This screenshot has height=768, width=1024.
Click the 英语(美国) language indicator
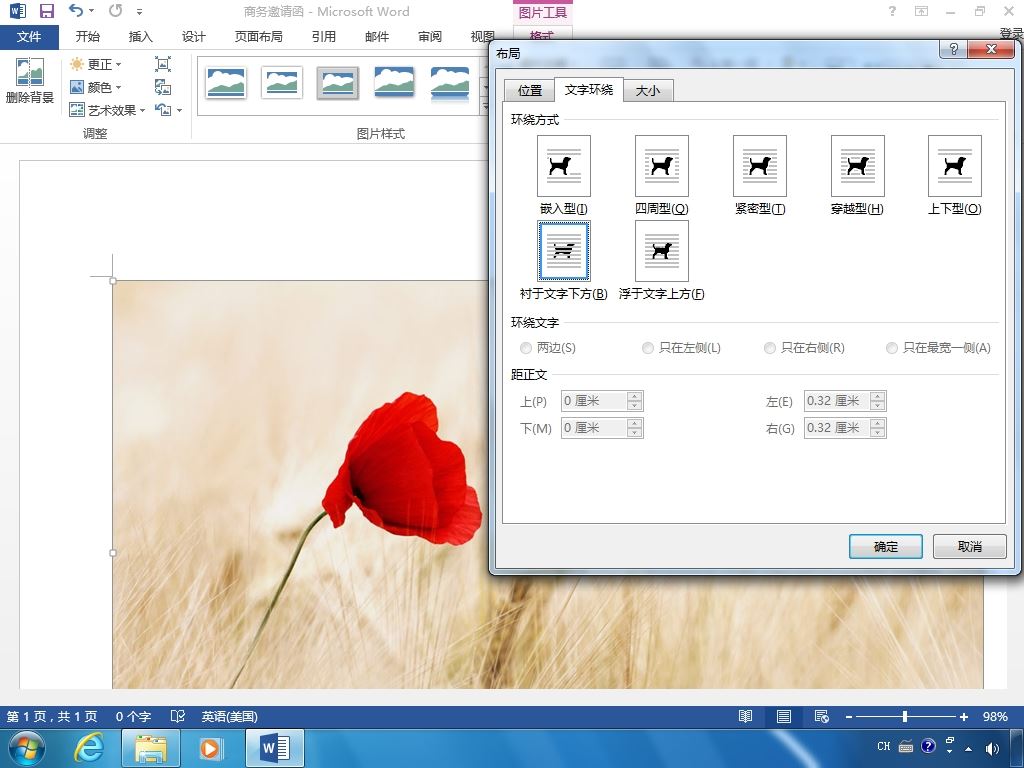(x=229, y=716)
